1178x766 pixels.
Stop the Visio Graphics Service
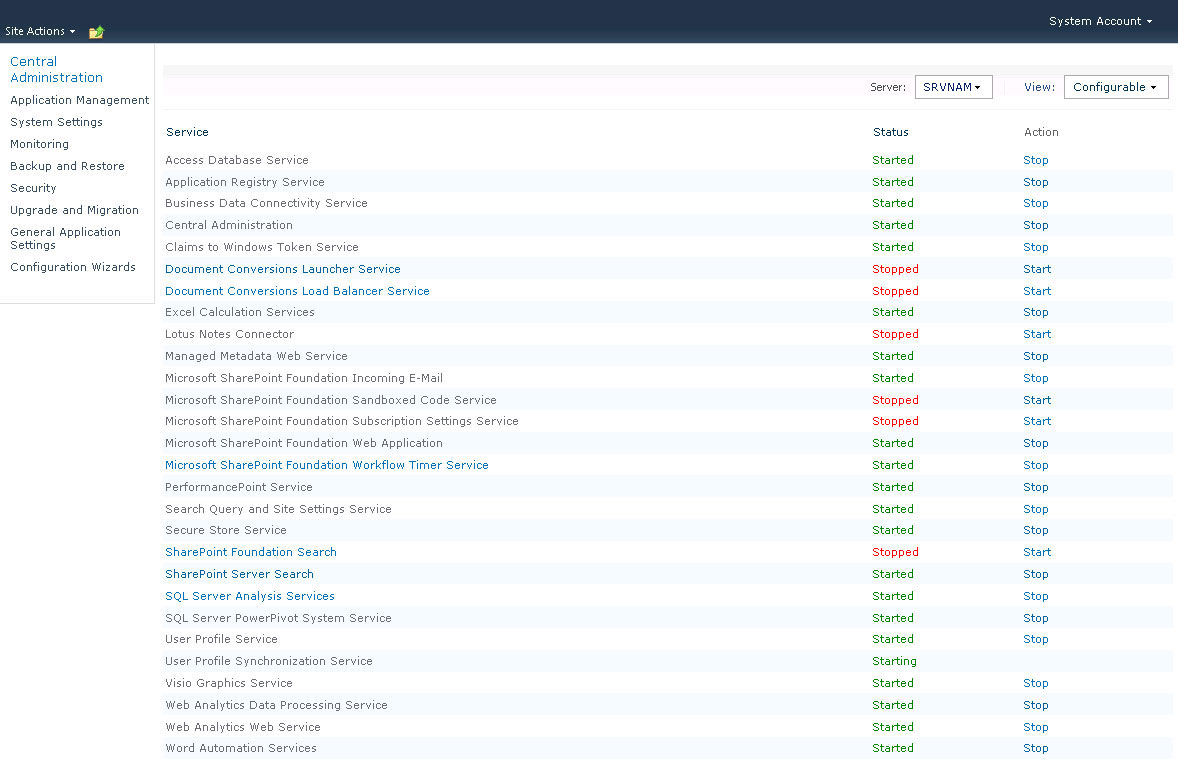point(1035,683)
